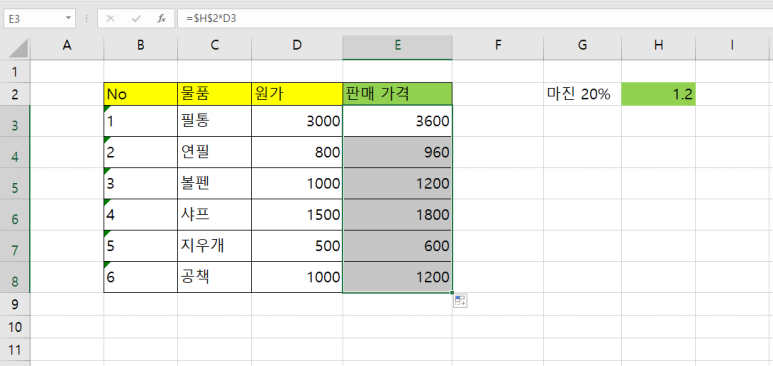Select column A header
This screenshot has width=773, height=366.
[x=67, y=45]
